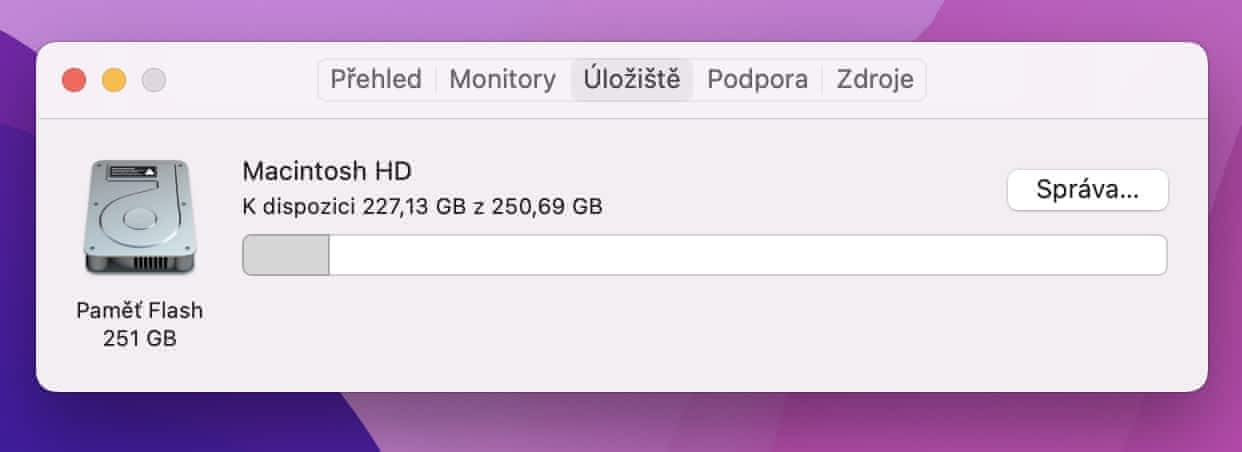1242x452 pixels.
Task: Click the 251 GB label under the drive
Action: pyautogui.click(x=139, y=338)
